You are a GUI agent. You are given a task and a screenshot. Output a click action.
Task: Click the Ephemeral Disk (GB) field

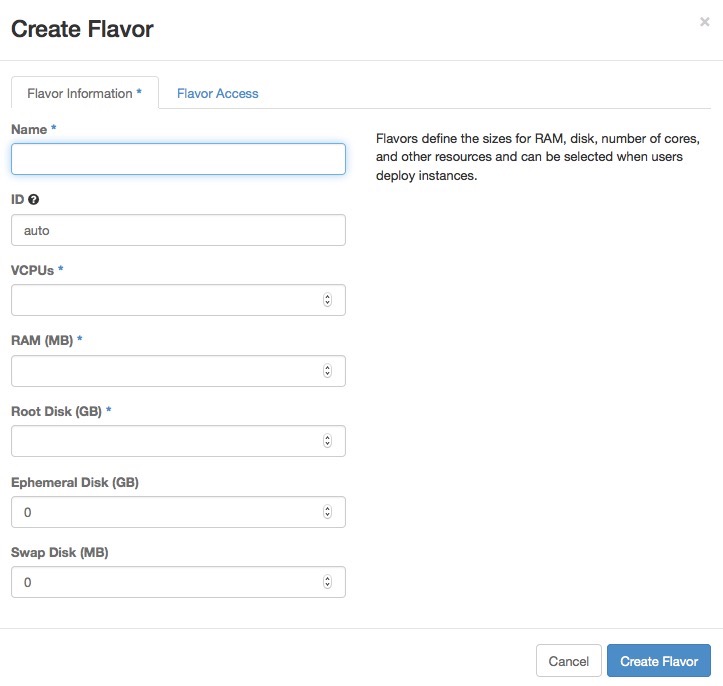tap(165, 512)
